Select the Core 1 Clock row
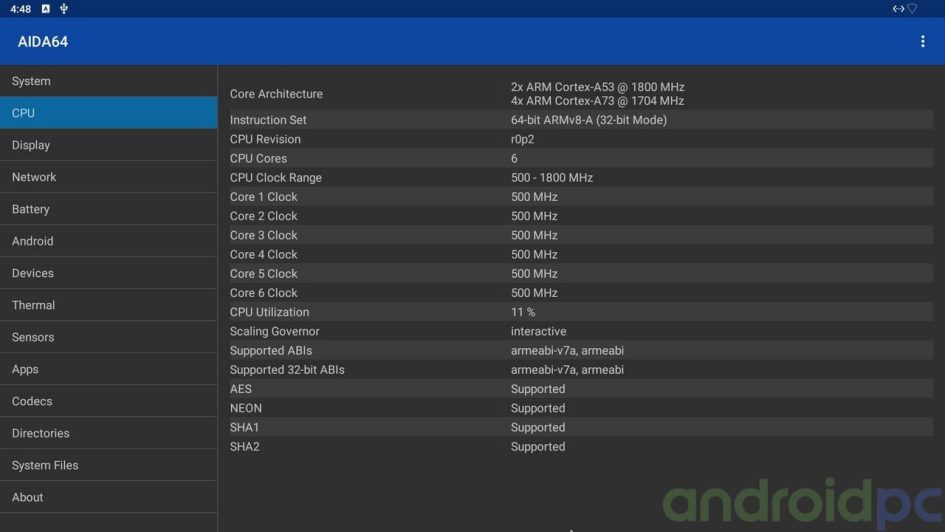The height and width of the screenshot is (532, 945). [x=581, y=197]
